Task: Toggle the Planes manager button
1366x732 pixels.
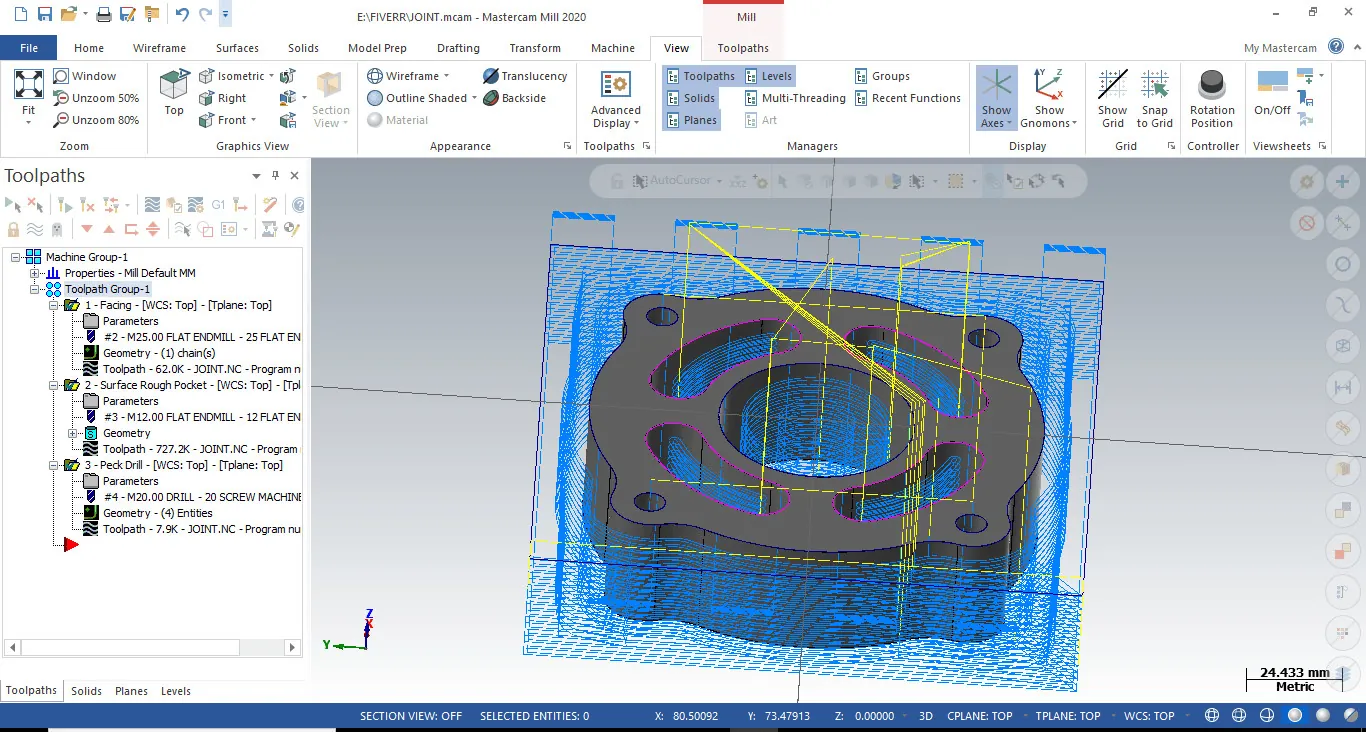Action: coord(692,120)
